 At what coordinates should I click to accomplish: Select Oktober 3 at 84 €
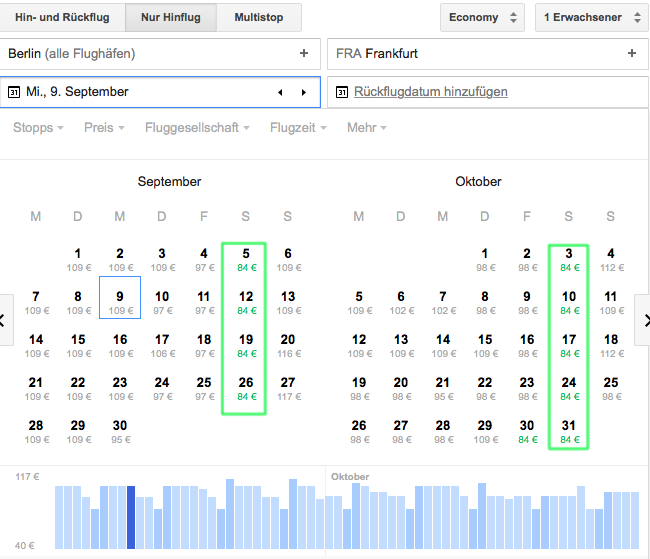(569, 260)
